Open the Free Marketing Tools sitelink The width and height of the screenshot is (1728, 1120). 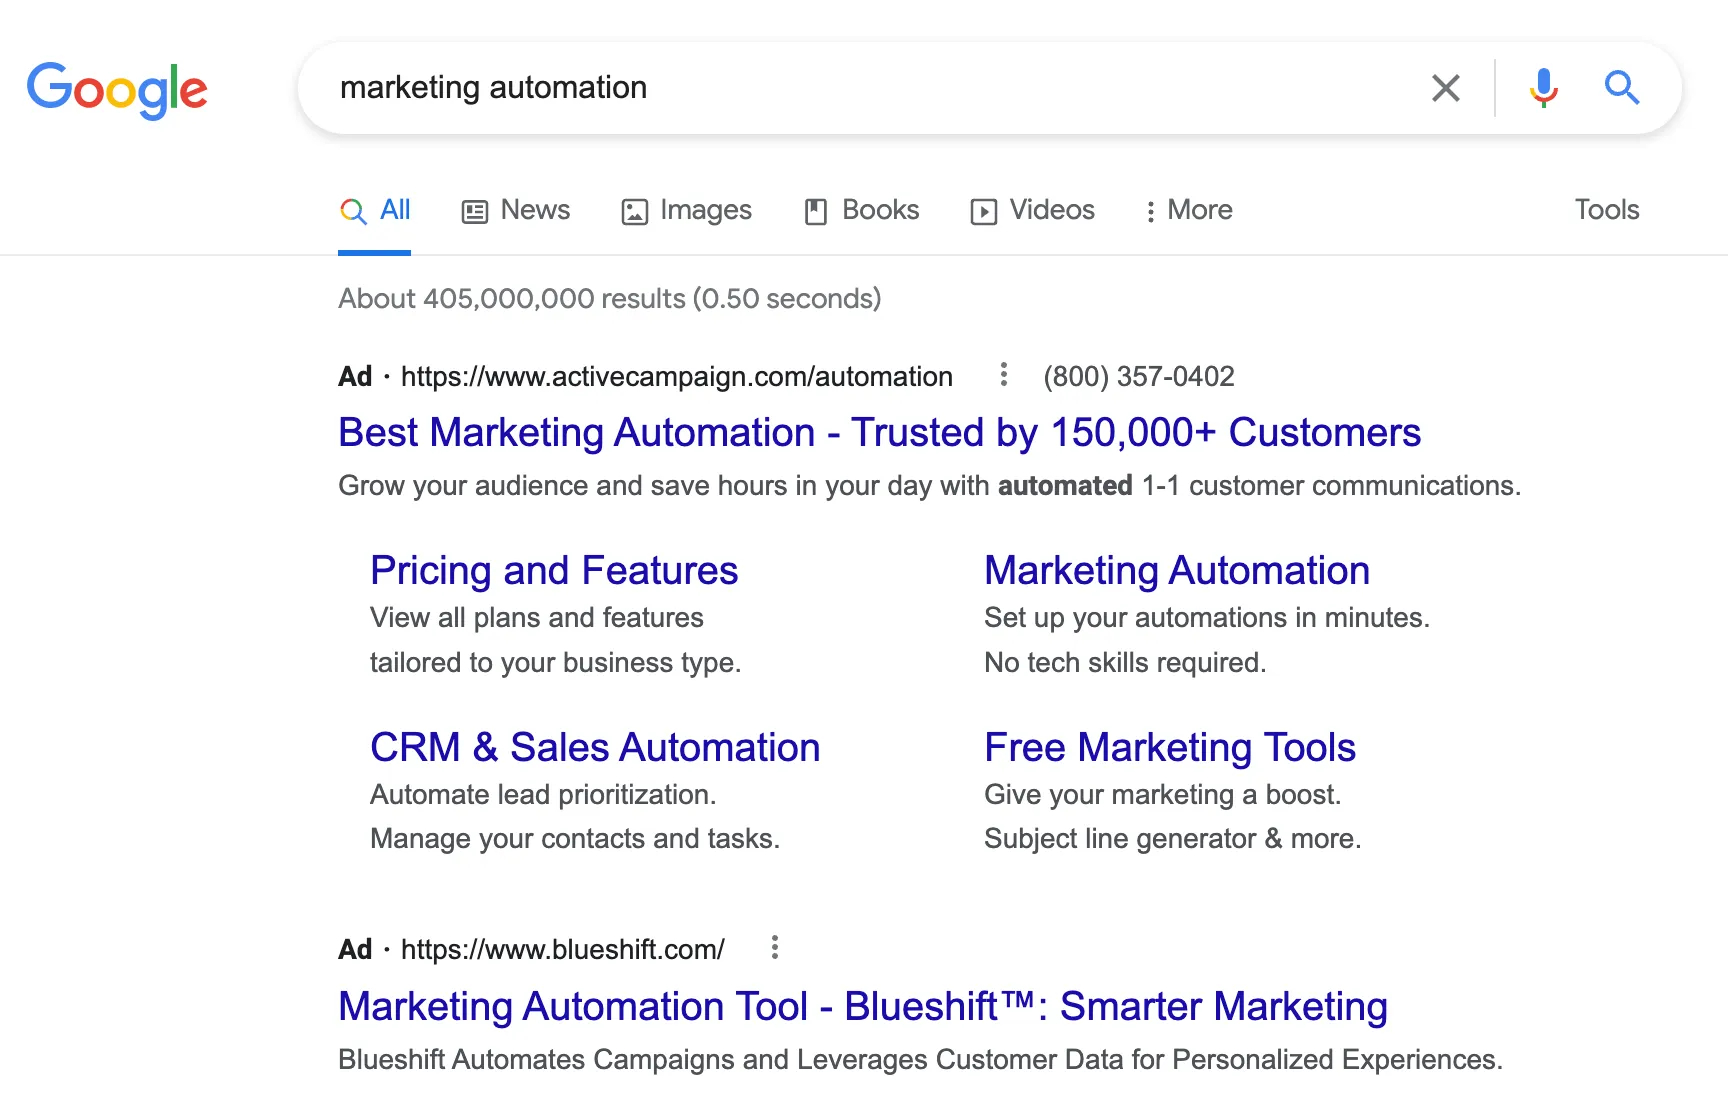pos(1170,748)
